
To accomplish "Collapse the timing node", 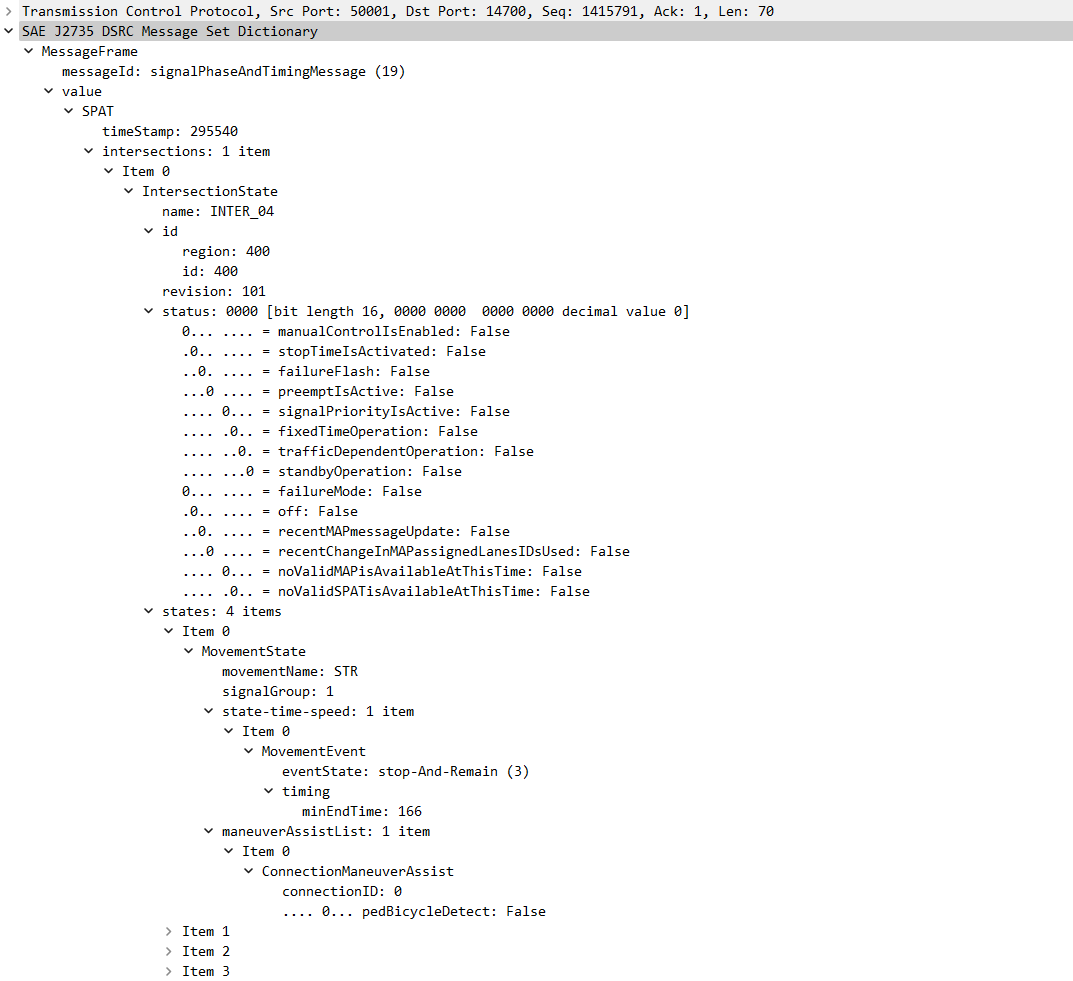I will [269, 791].
